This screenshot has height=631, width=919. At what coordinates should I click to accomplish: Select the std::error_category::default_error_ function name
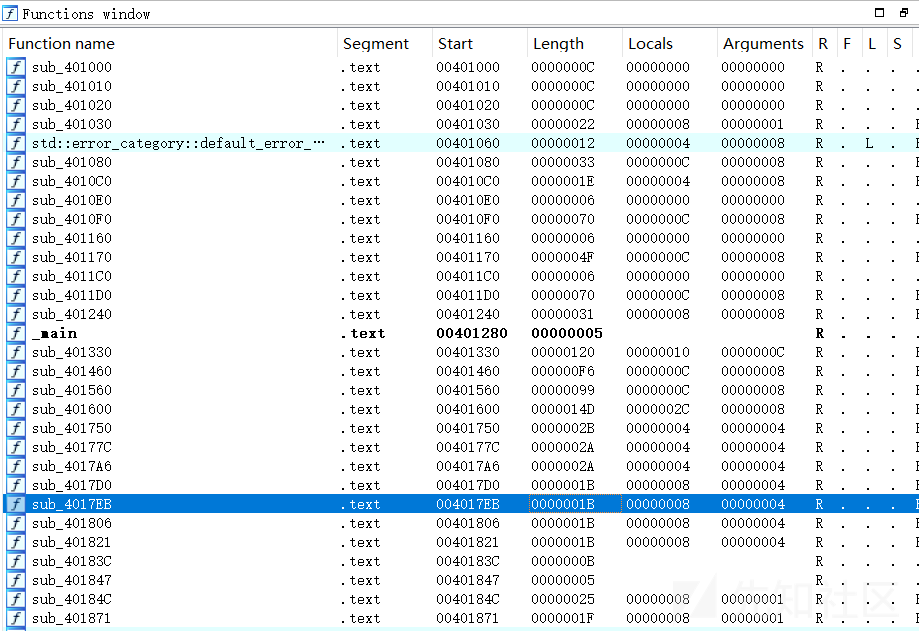(x=178, y=144)
